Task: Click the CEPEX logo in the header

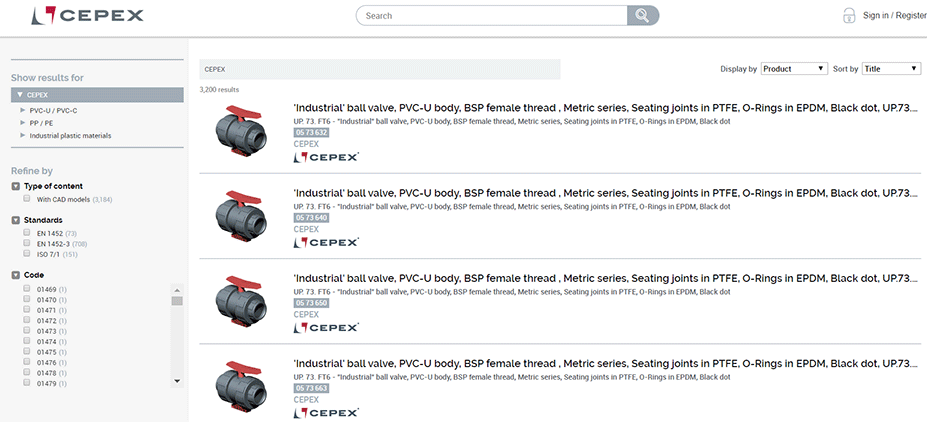Action: pyautogui.click(x=87, y=15)
